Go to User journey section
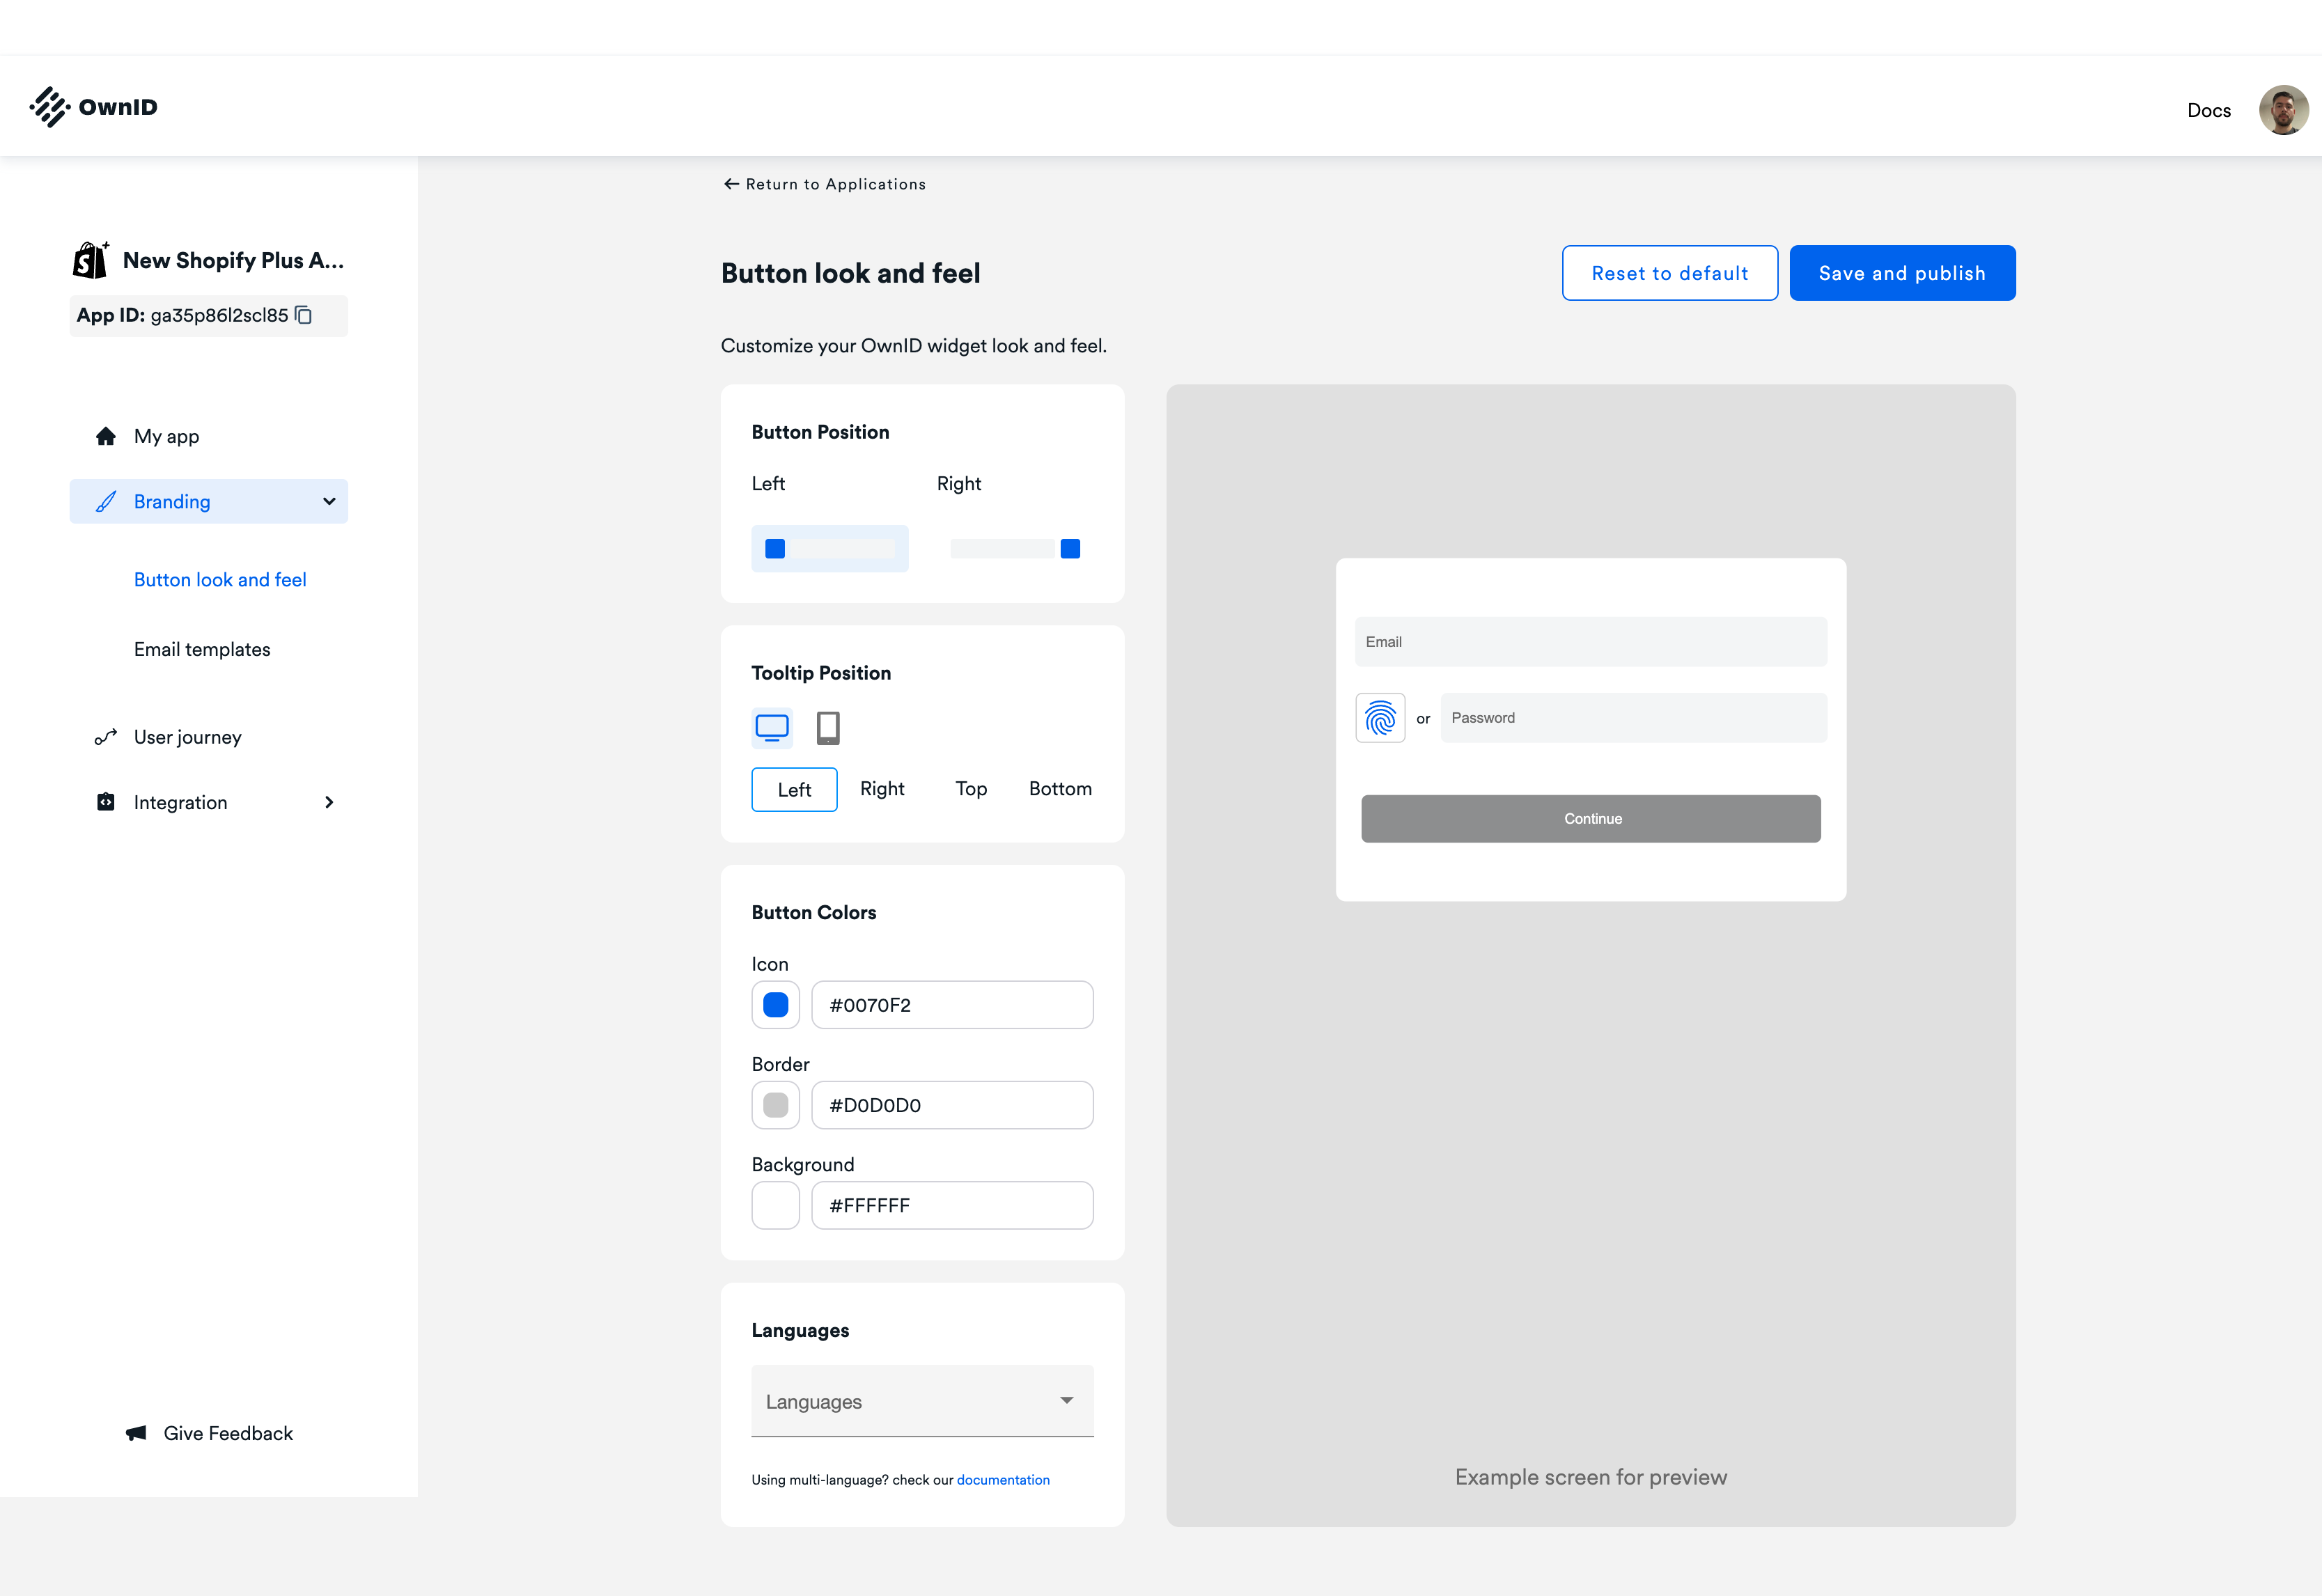This screenshot has height=1596, width=2322. pos(187,737)
